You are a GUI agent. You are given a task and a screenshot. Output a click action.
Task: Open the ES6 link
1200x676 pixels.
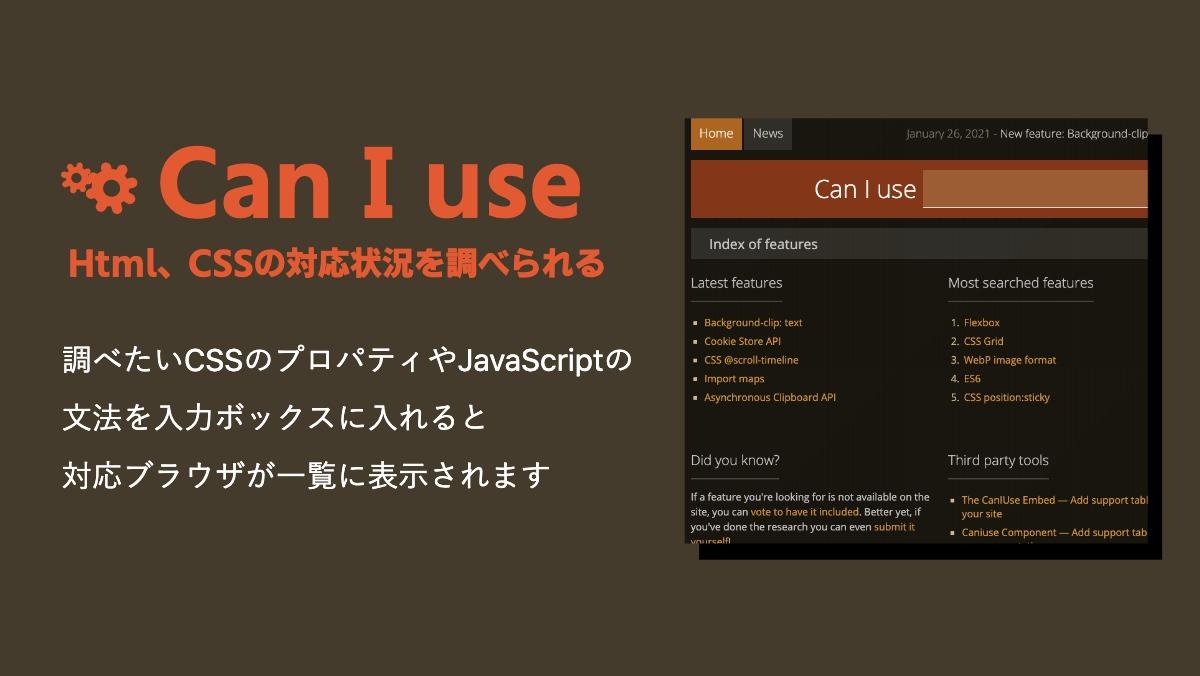[973, 379]
